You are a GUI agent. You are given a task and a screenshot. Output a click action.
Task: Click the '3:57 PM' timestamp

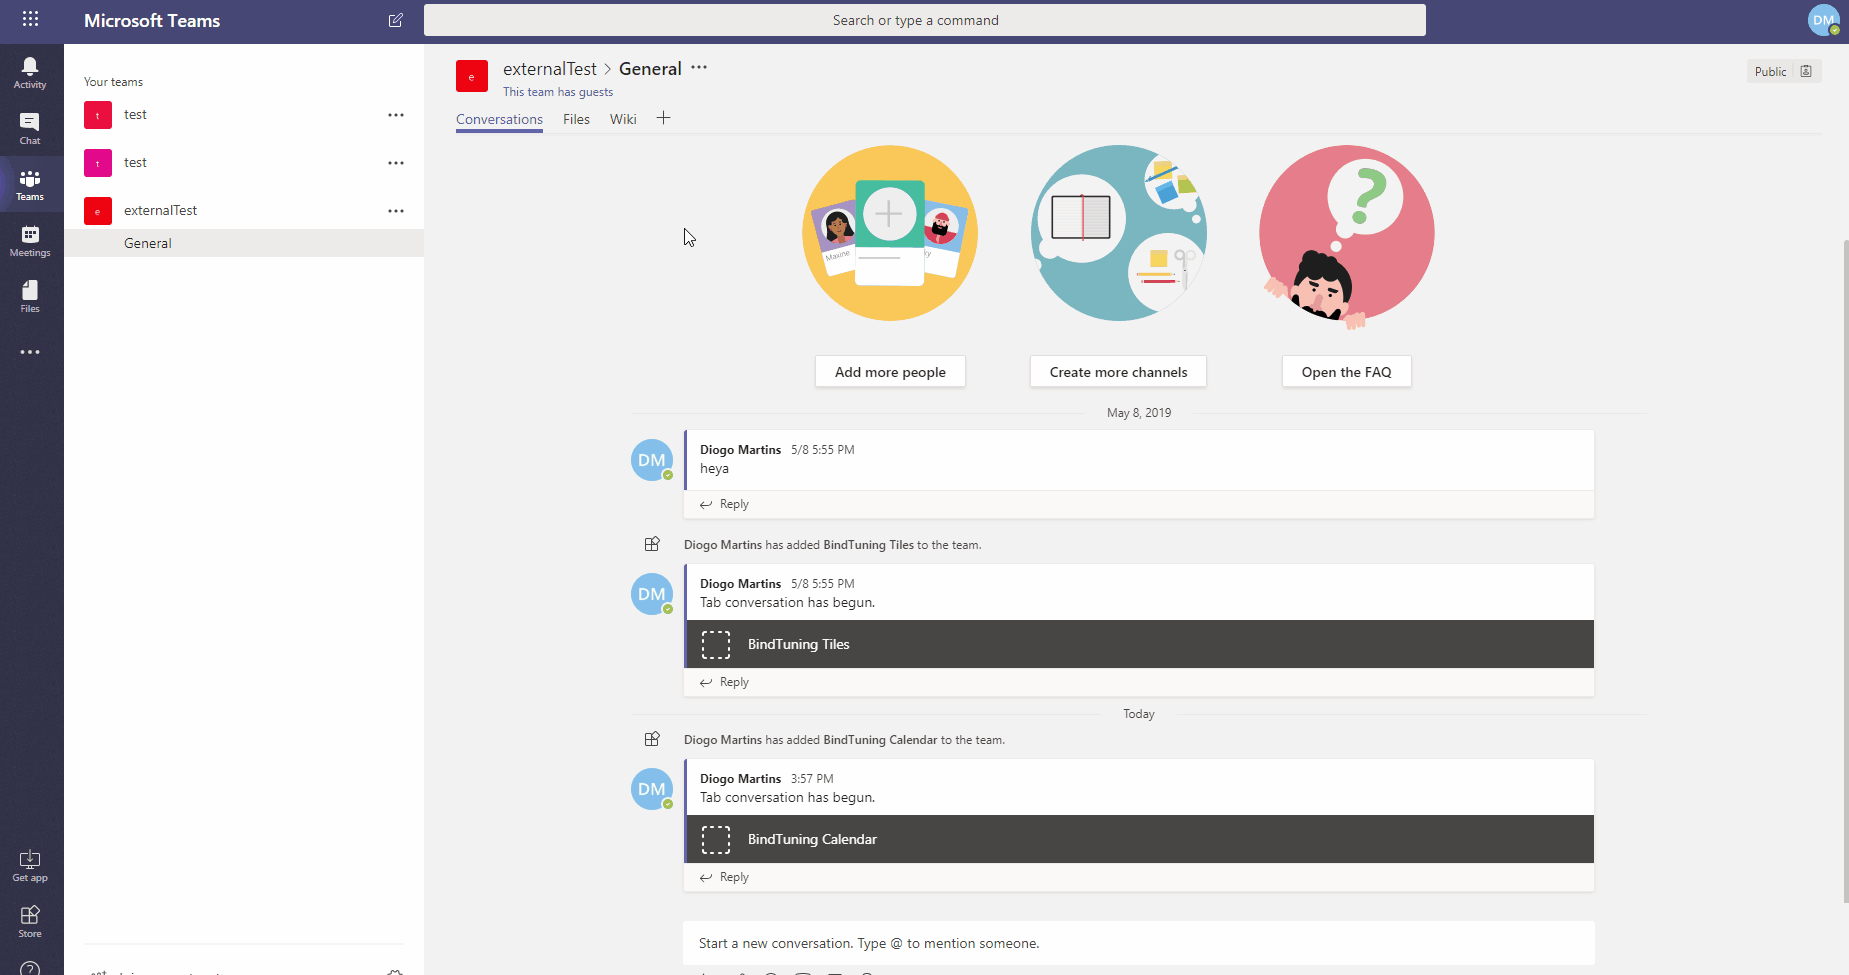(812, 779)
